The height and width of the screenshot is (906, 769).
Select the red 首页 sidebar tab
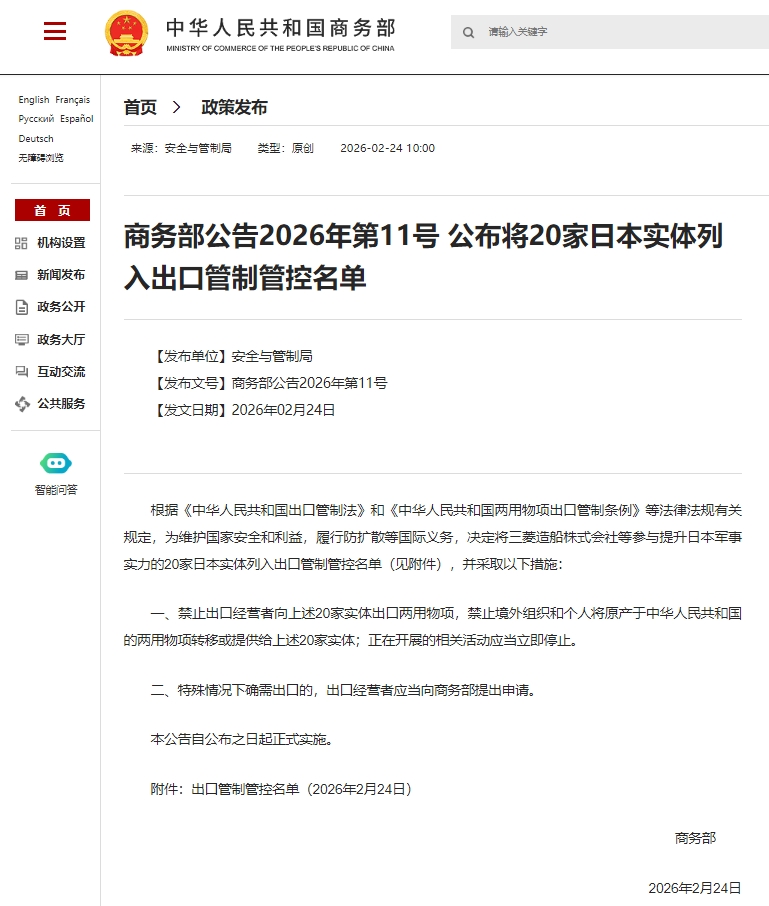pyautogui.click(x=53, y=210)
